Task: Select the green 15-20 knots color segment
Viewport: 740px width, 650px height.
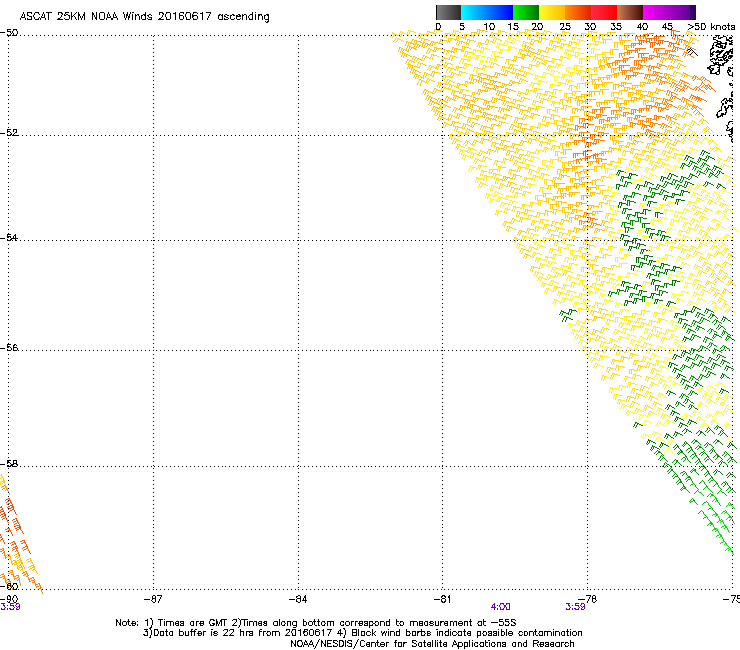Action: [x=526, y=12]
